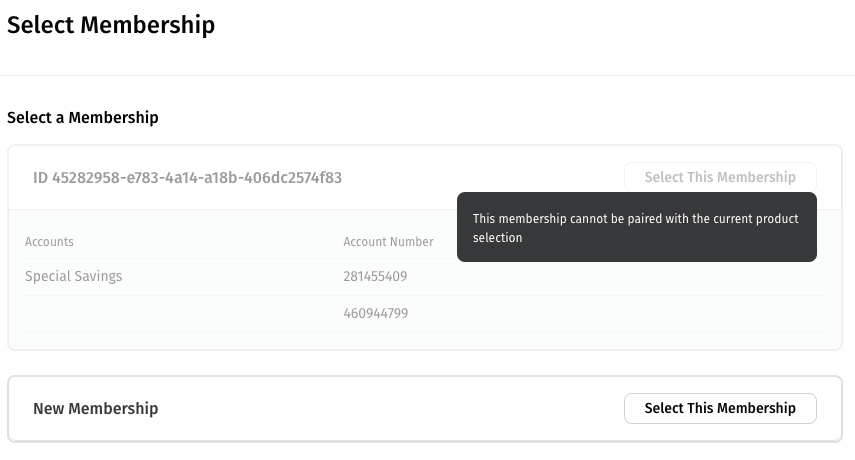Click blank space right of Select a Membership heading
The height and width of the screenshot is (460, 855).
(x=500, y=118)
